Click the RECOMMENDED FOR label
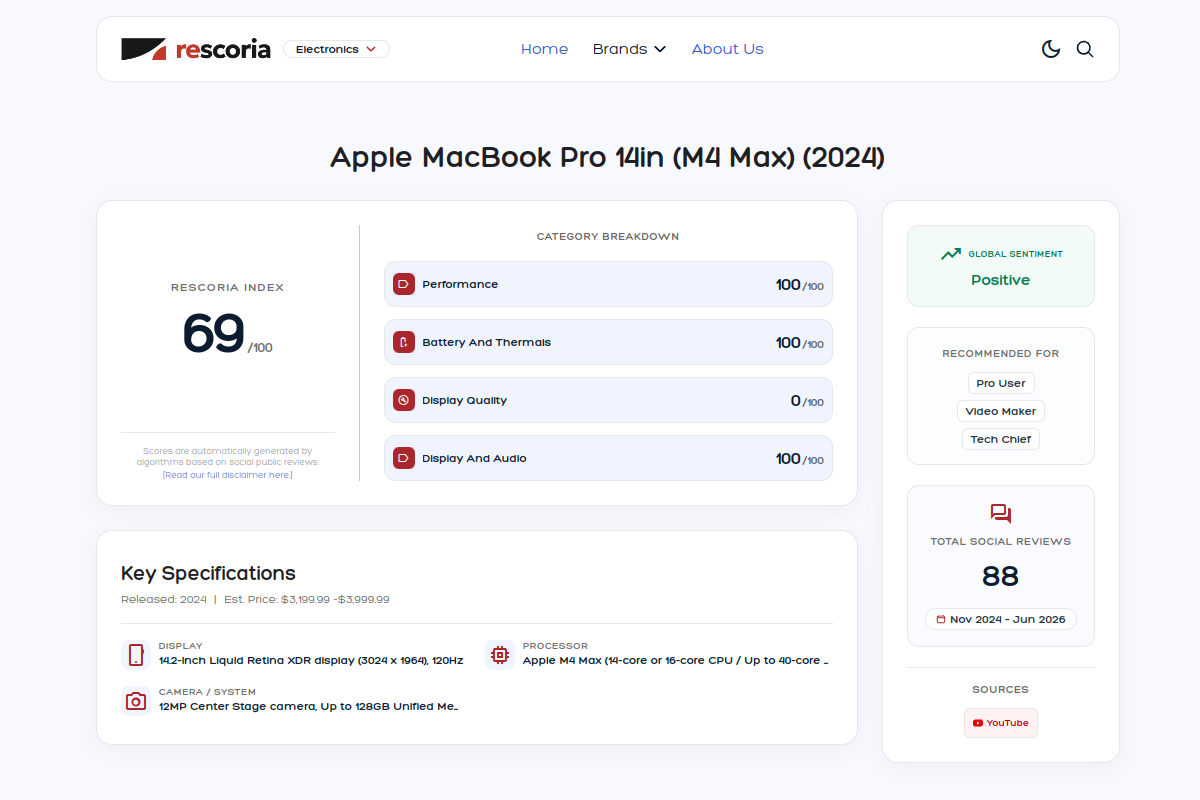 point(1001,353)
